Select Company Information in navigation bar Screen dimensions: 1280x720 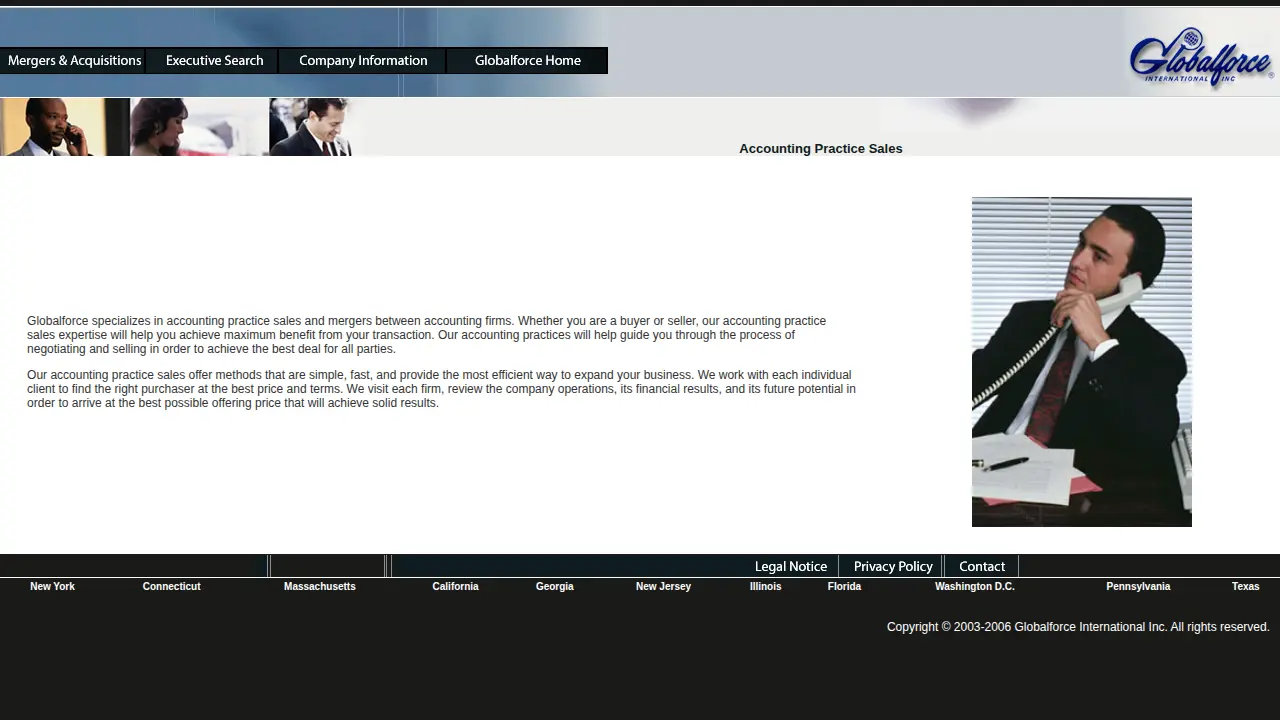[x=363, y=60]
